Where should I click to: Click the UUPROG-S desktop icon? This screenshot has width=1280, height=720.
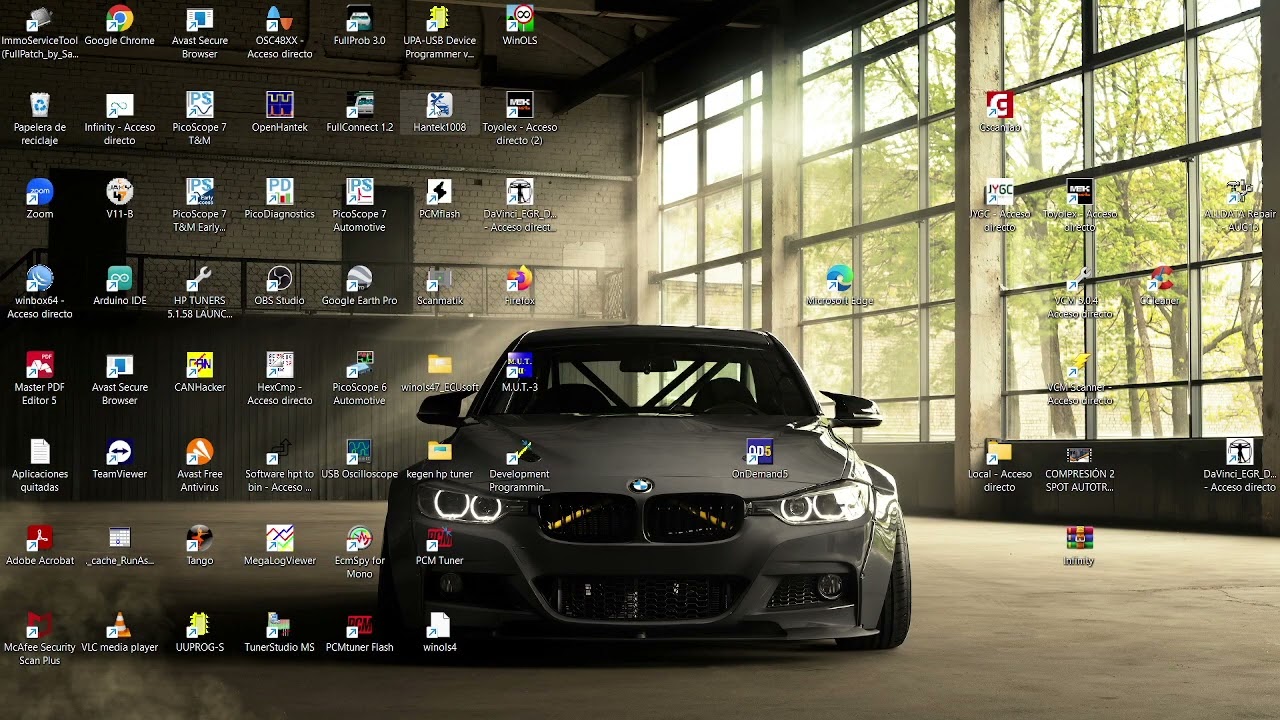(x=200, y=625)
